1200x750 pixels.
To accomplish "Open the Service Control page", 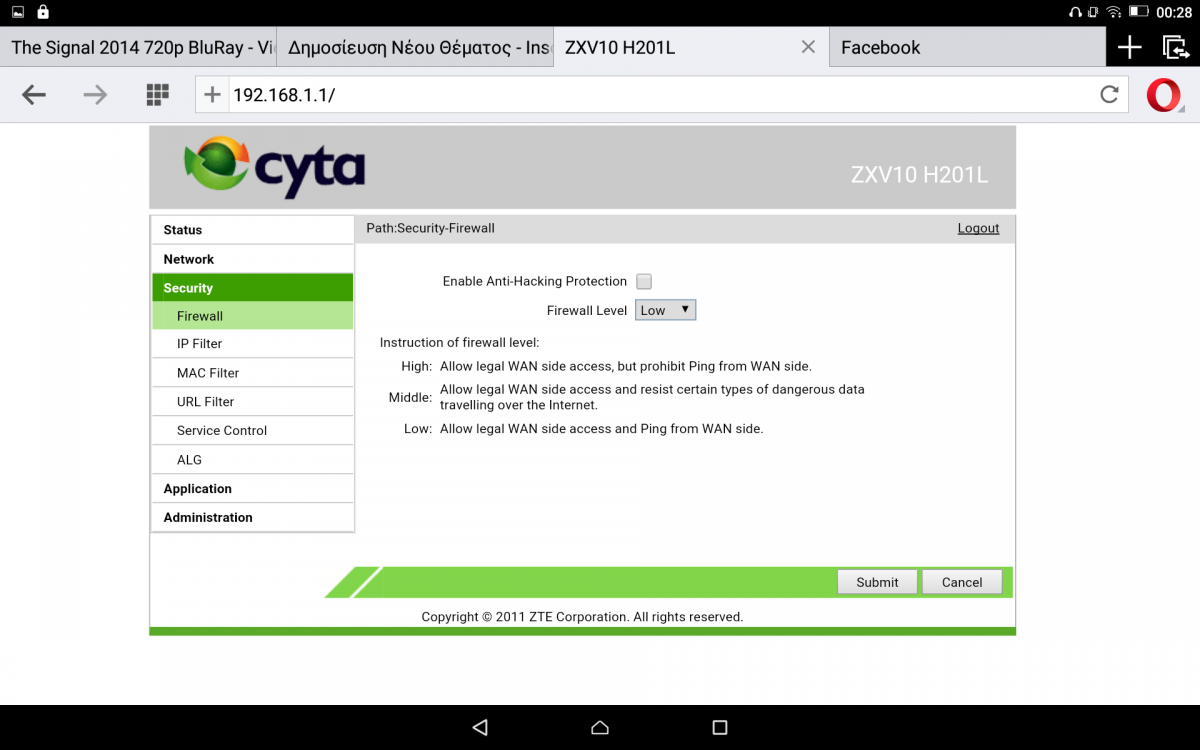I will [x=252, y=431].
